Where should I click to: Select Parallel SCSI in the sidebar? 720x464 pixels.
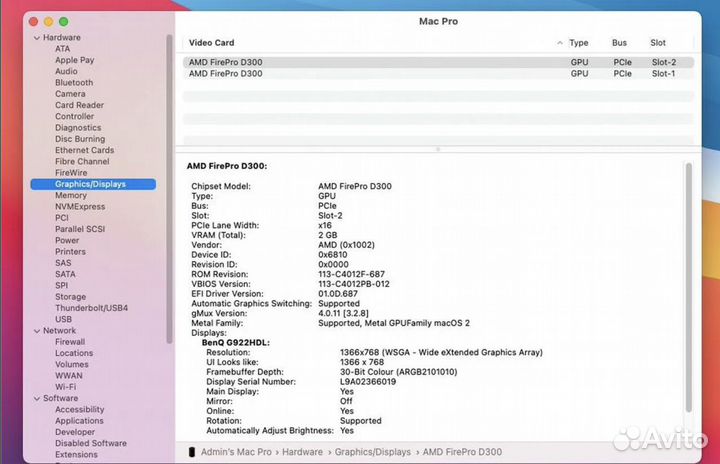click(x=80, y=229)
